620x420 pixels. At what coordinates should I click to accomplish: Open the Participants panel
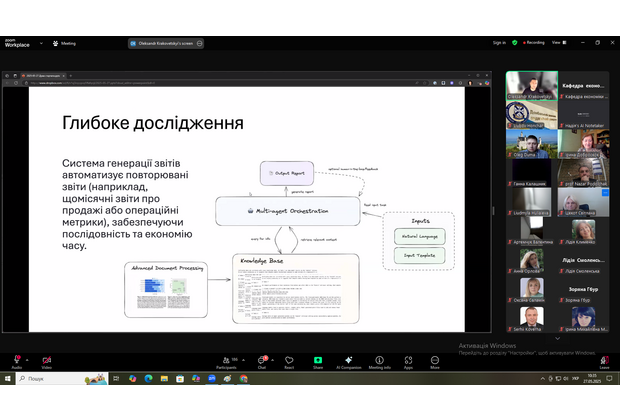(226, 360)
